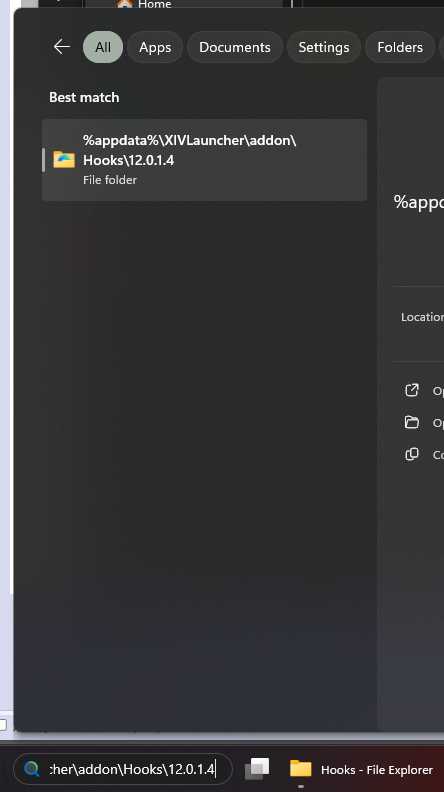Switch to the Settings filter tab
This screenshot has height=792, width=444.
pyautogui.click(x=324, y=47)
